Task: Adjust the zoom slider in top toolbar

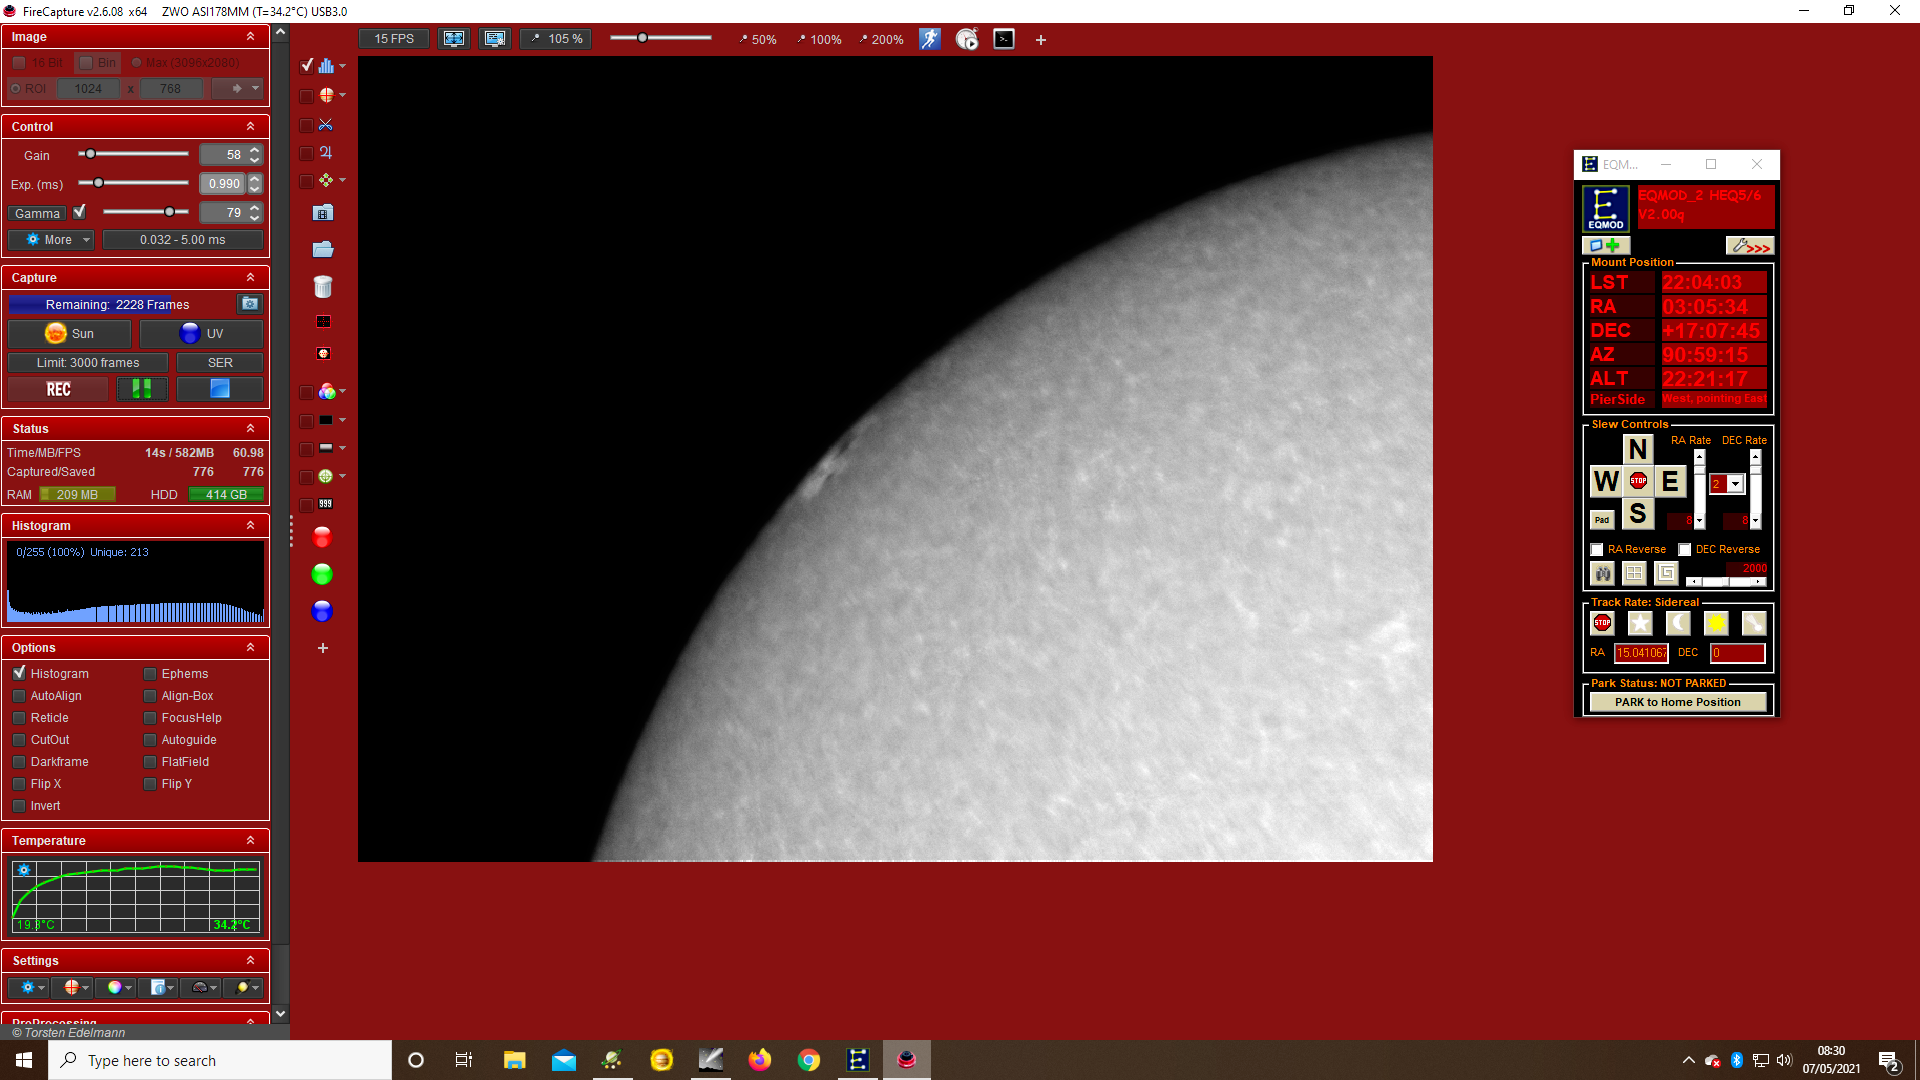Action: [x=660, y=38]
